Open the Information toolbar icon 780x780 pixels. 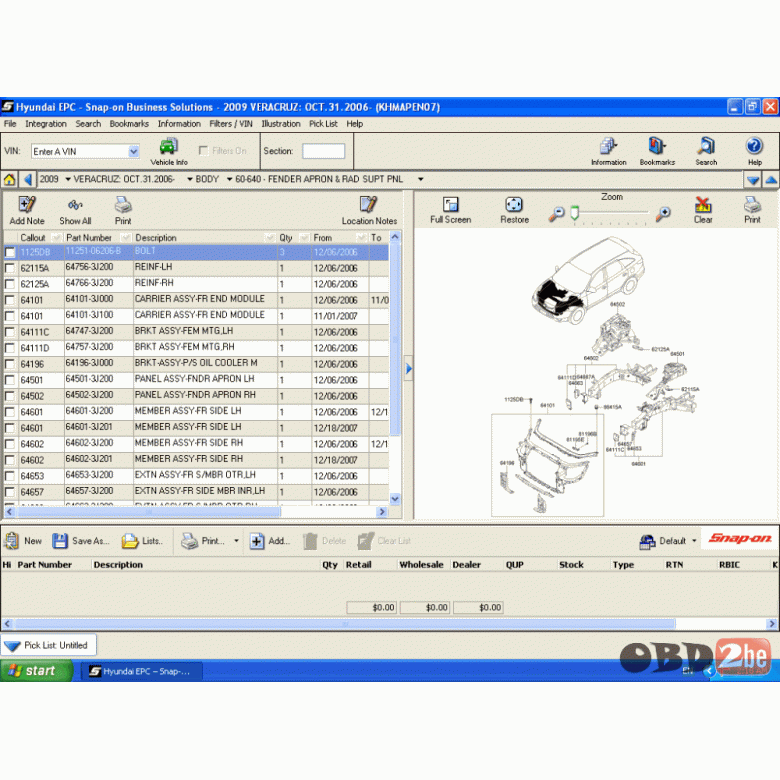tap(608, 146)
